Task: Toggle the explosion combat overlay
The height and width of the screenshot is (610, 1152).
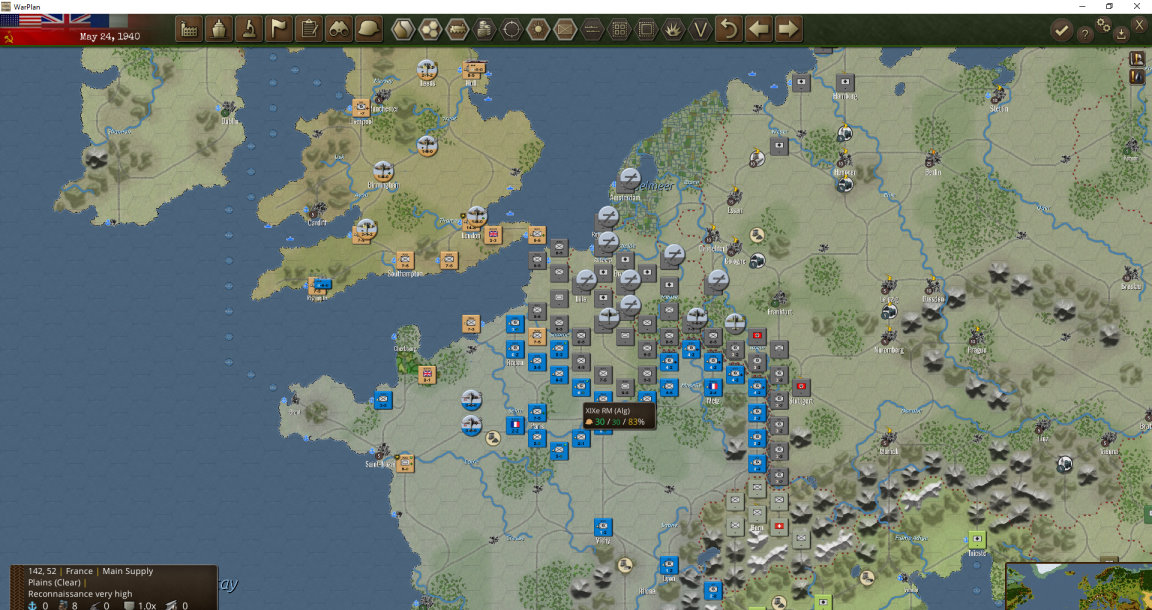Action: [x=674, y=29]
